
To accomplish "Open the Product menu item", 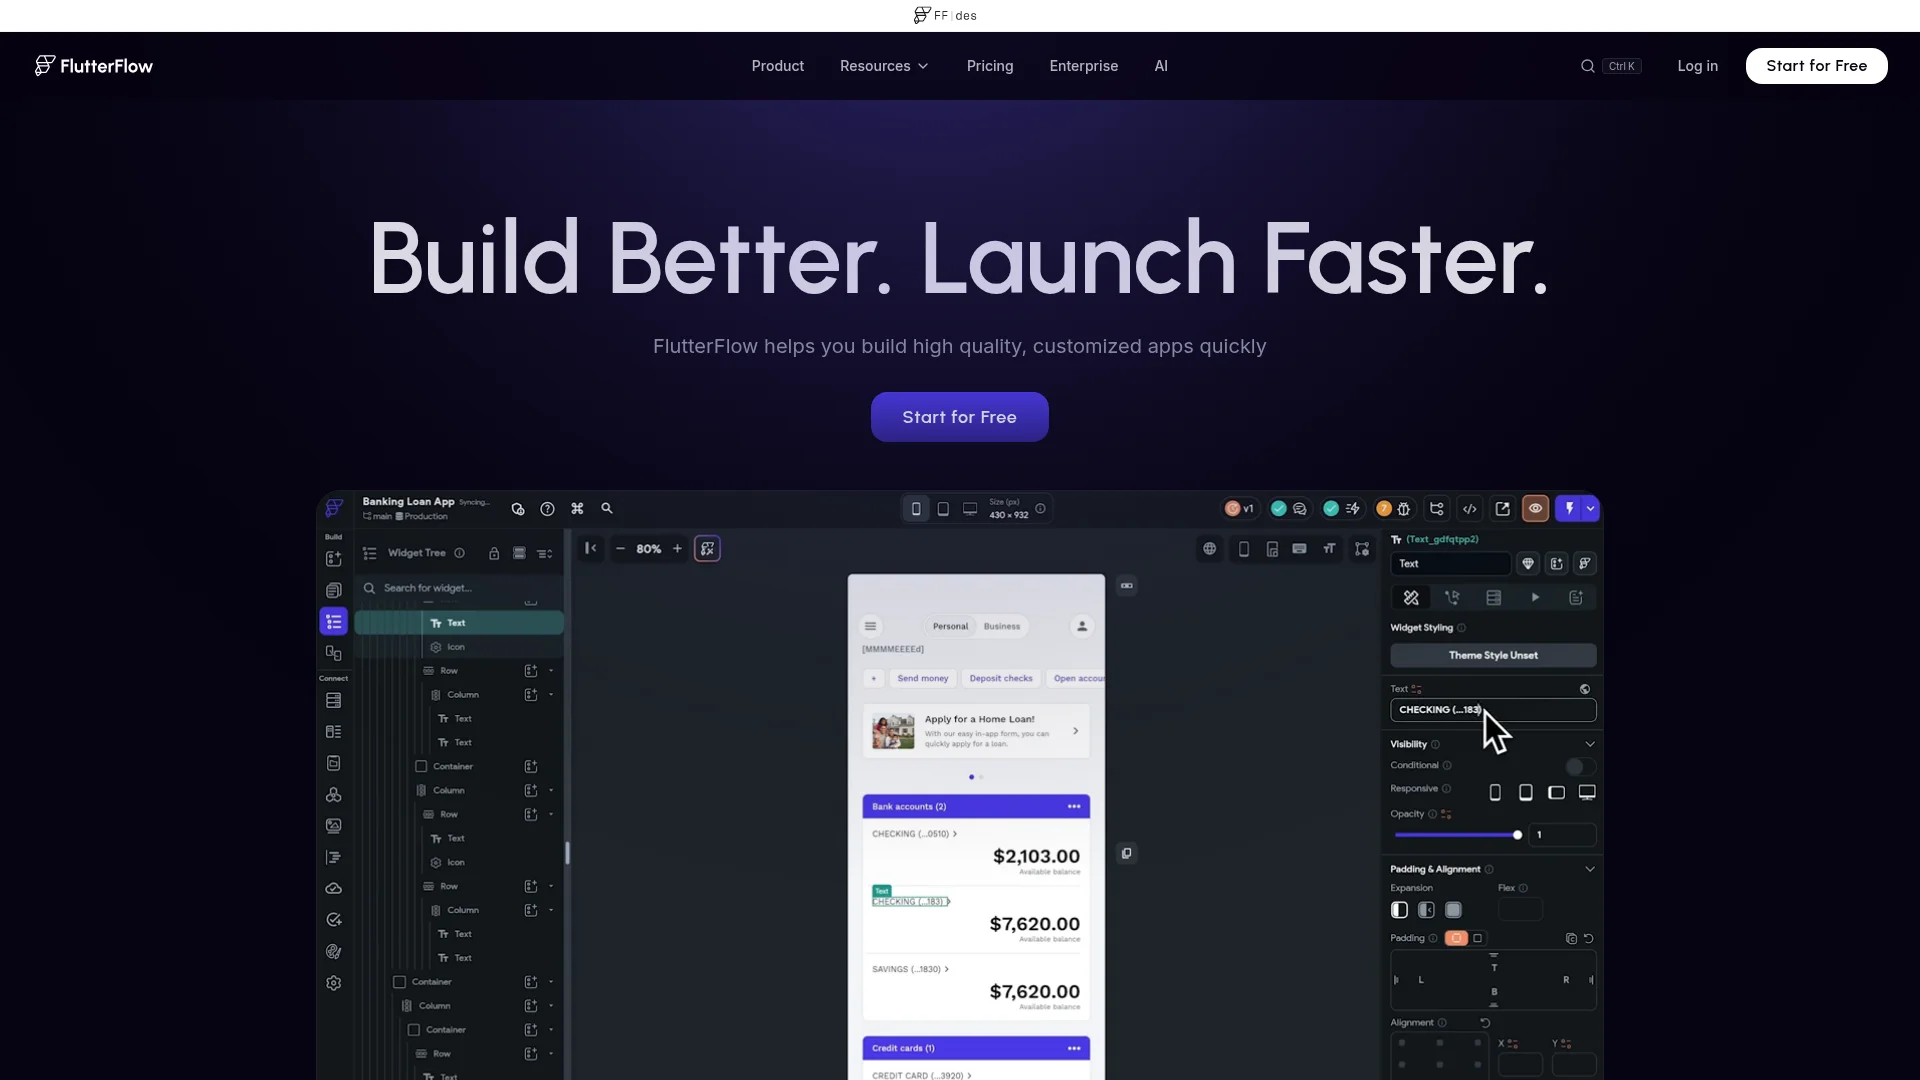I will coord(778,66).
